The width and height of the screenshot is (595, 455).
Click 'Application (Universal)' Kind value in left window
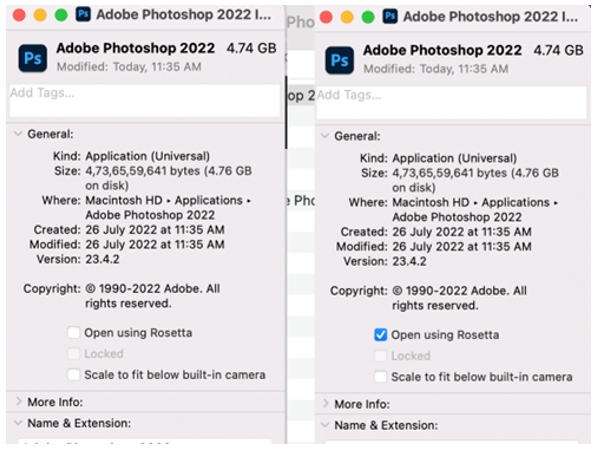tap(148, 156)
